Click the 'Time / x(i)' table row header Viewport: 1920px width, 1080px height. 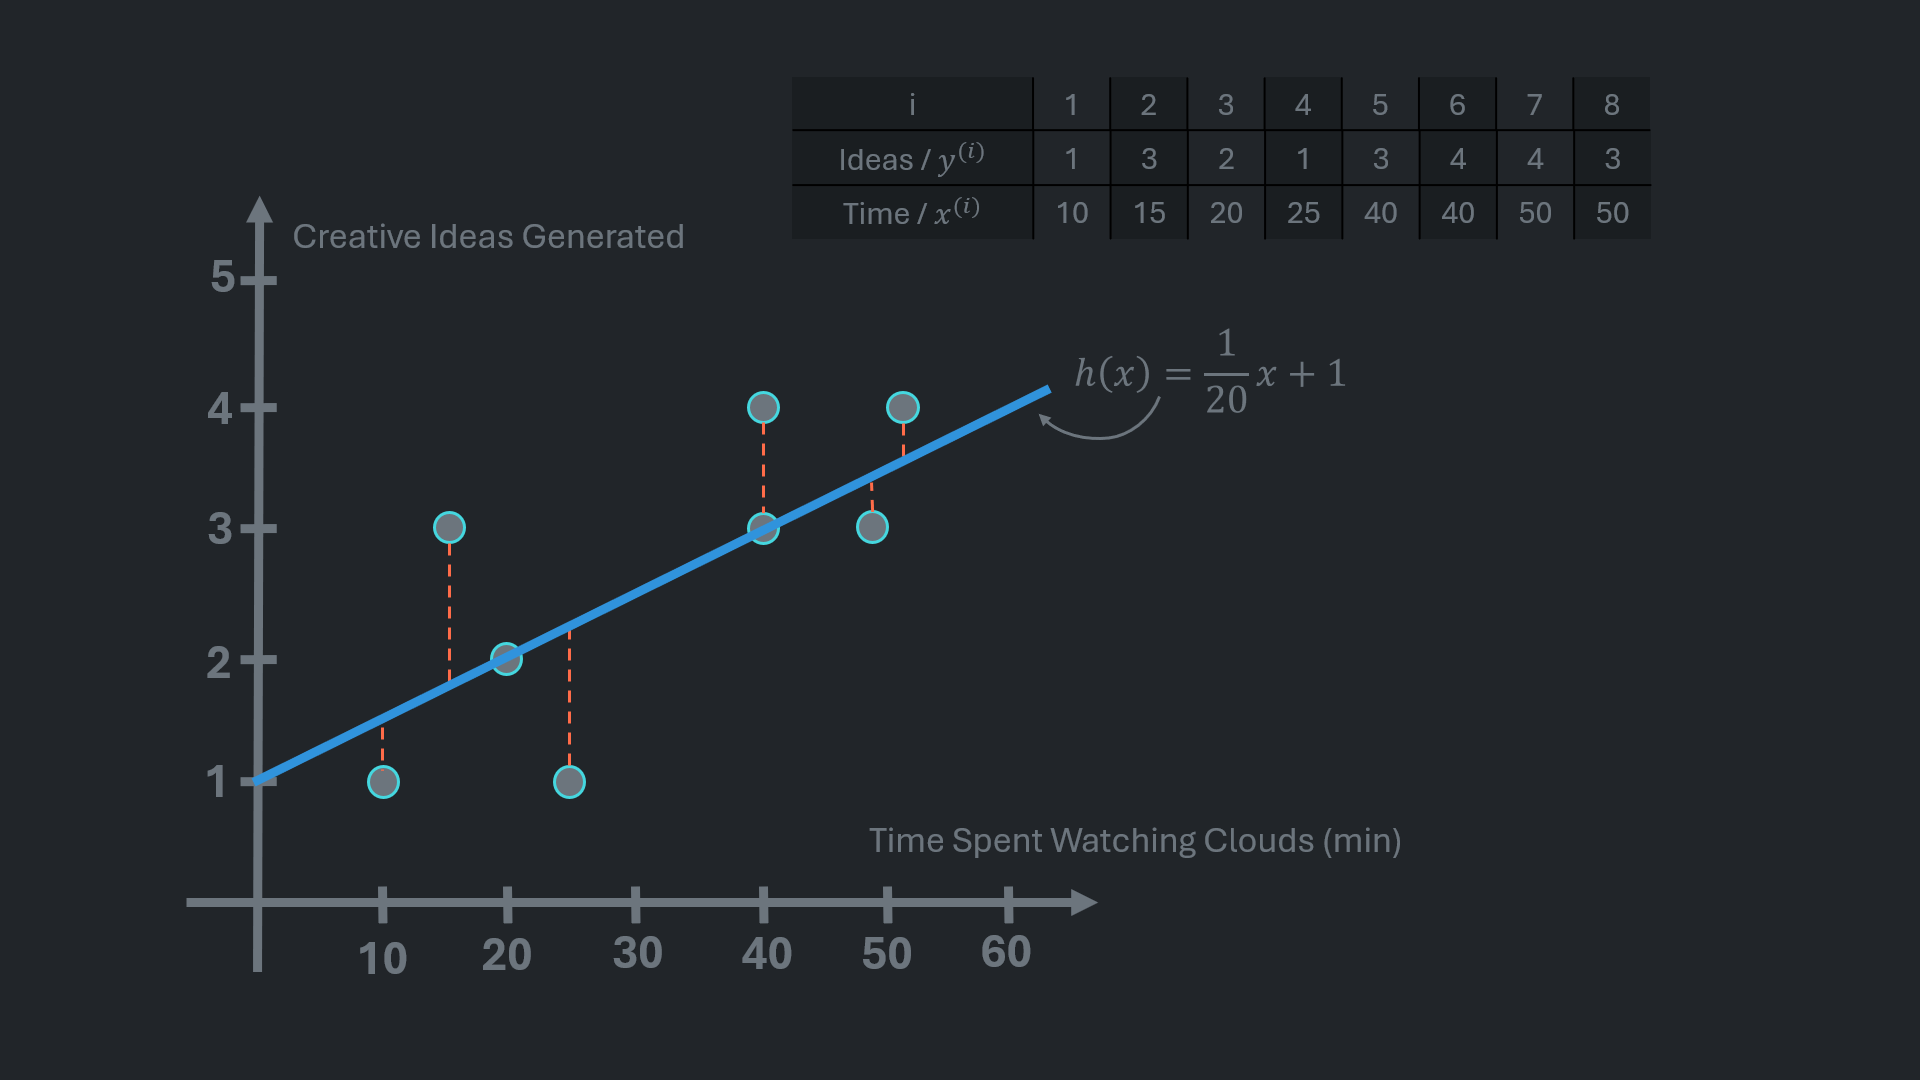pos(911,213)
